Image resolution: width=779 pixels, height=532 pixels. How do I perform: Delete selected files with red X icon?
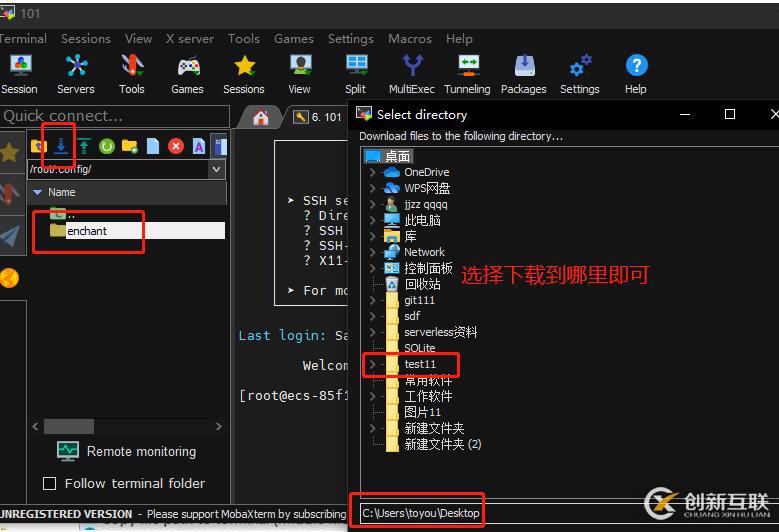click(x=176, y=146)
